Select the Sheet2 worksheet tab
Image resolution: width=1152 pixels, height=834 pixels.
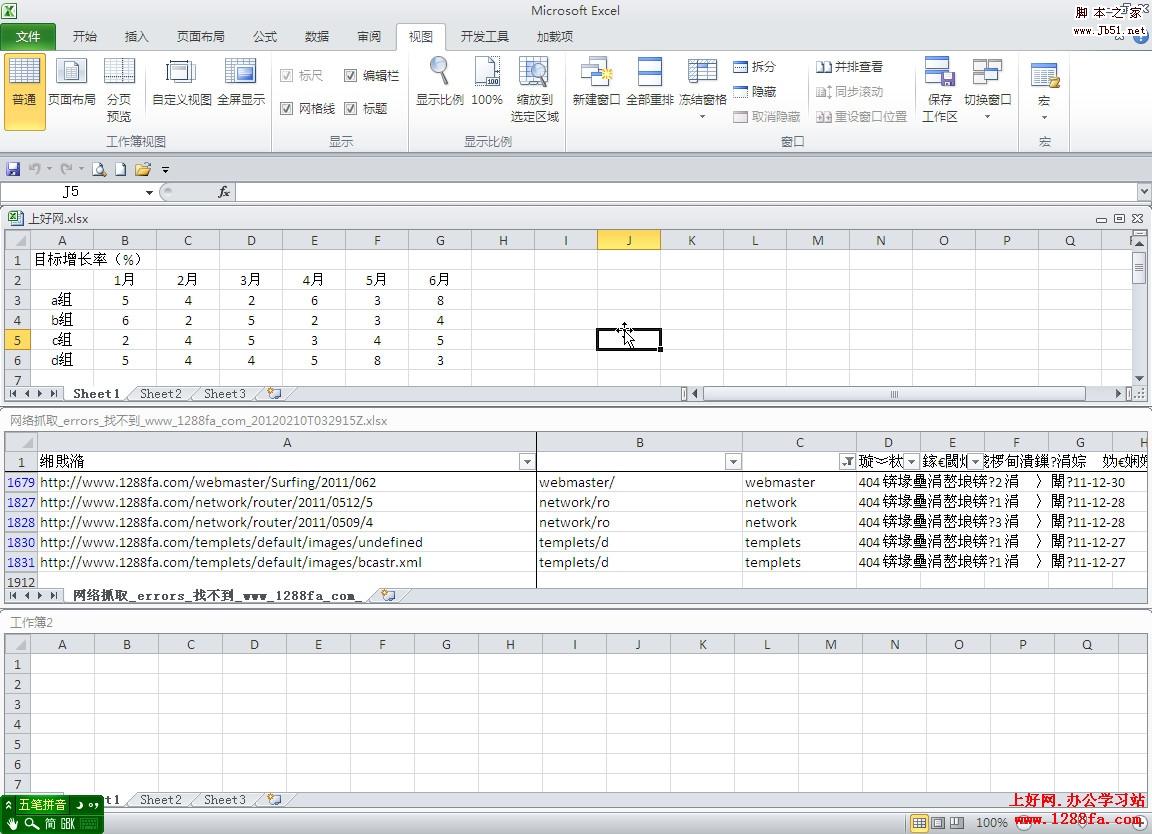(159, 393)
